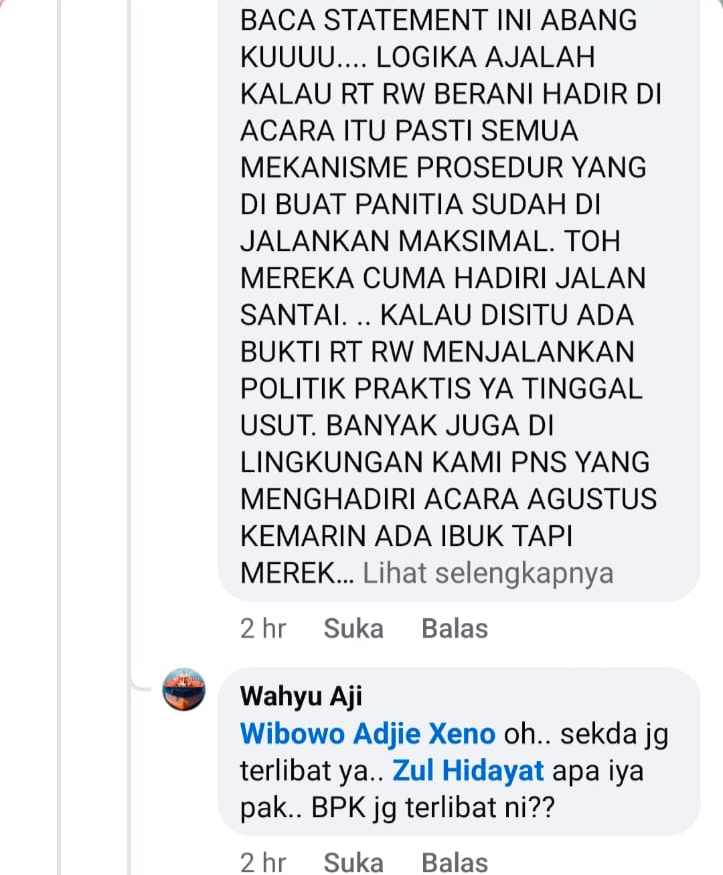Expand the comment via "Lihat selengkapnya"

tap(488, 574)
